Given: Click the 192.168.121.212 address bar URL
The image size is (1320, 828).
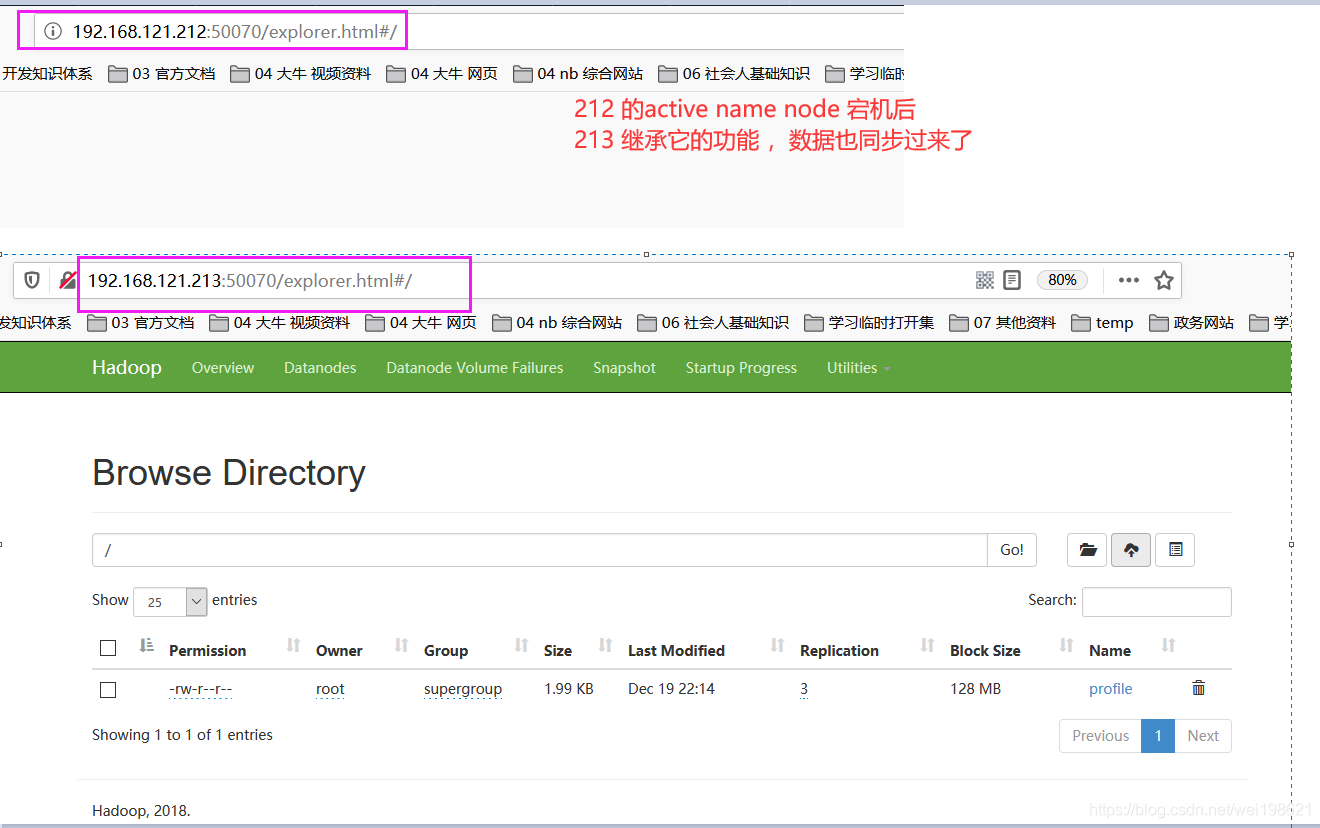Looking at the screenshot, I should [234, 32].
